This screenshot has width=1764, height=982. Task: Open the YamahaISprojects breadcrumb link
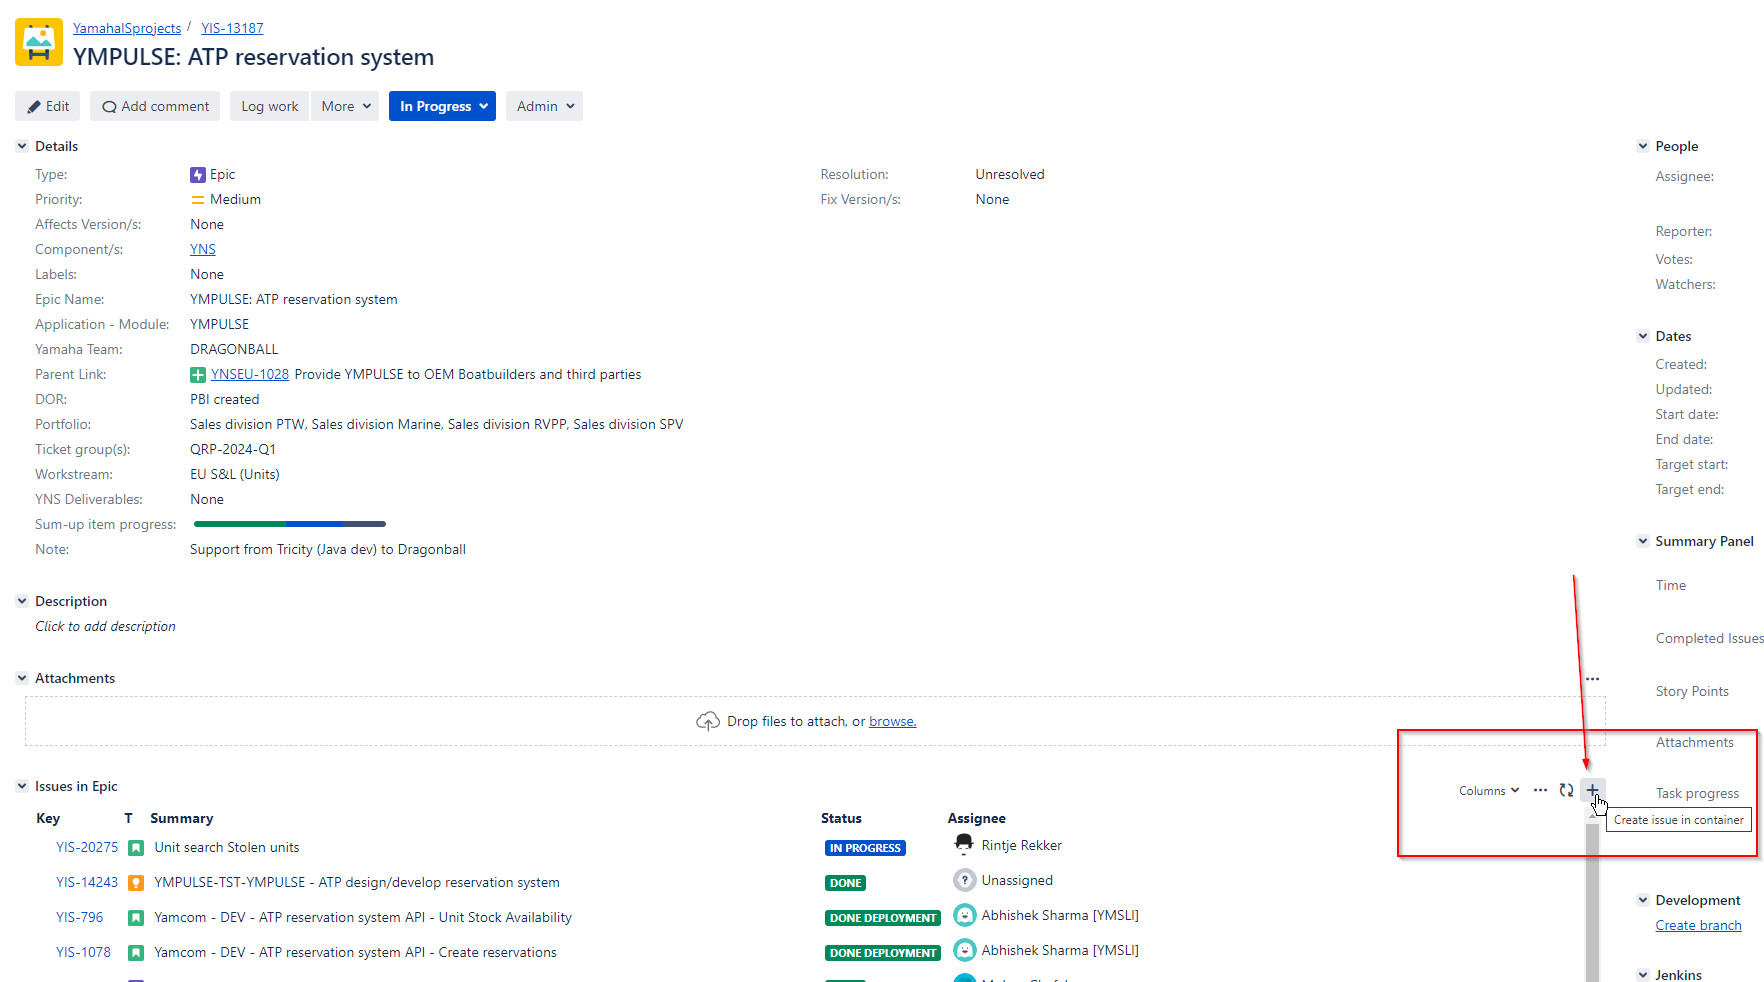click(x=127, y=28)
